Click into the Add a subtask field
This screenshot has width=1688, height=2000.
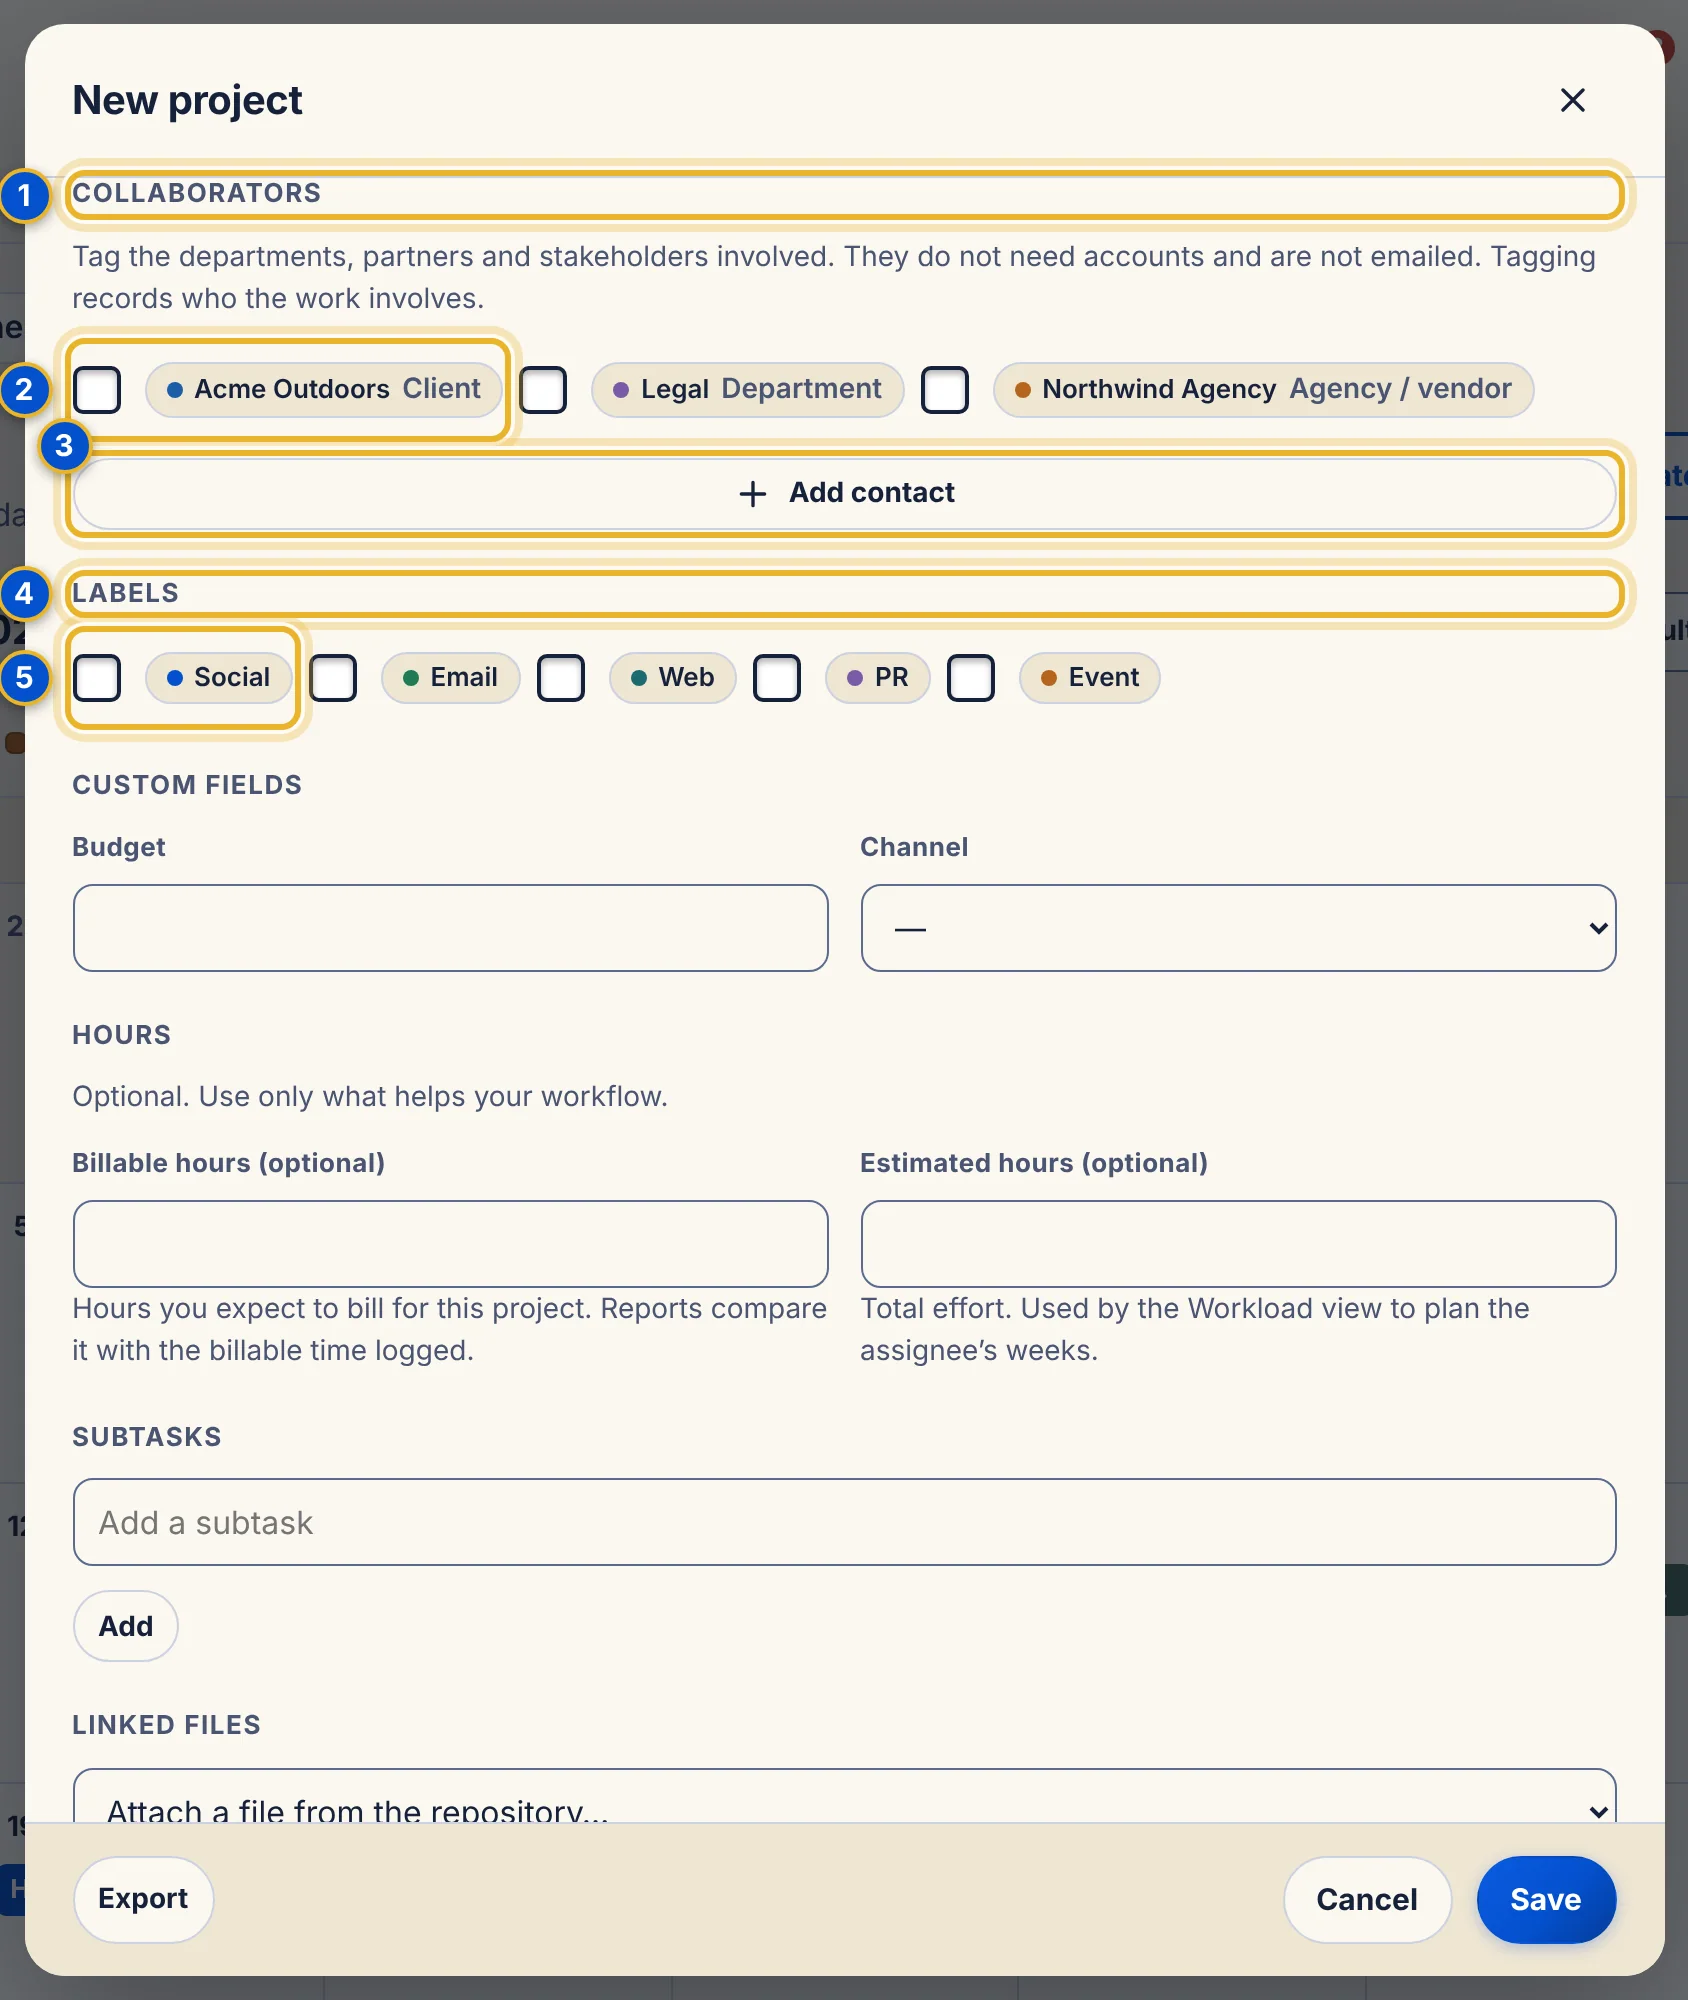845,1522
